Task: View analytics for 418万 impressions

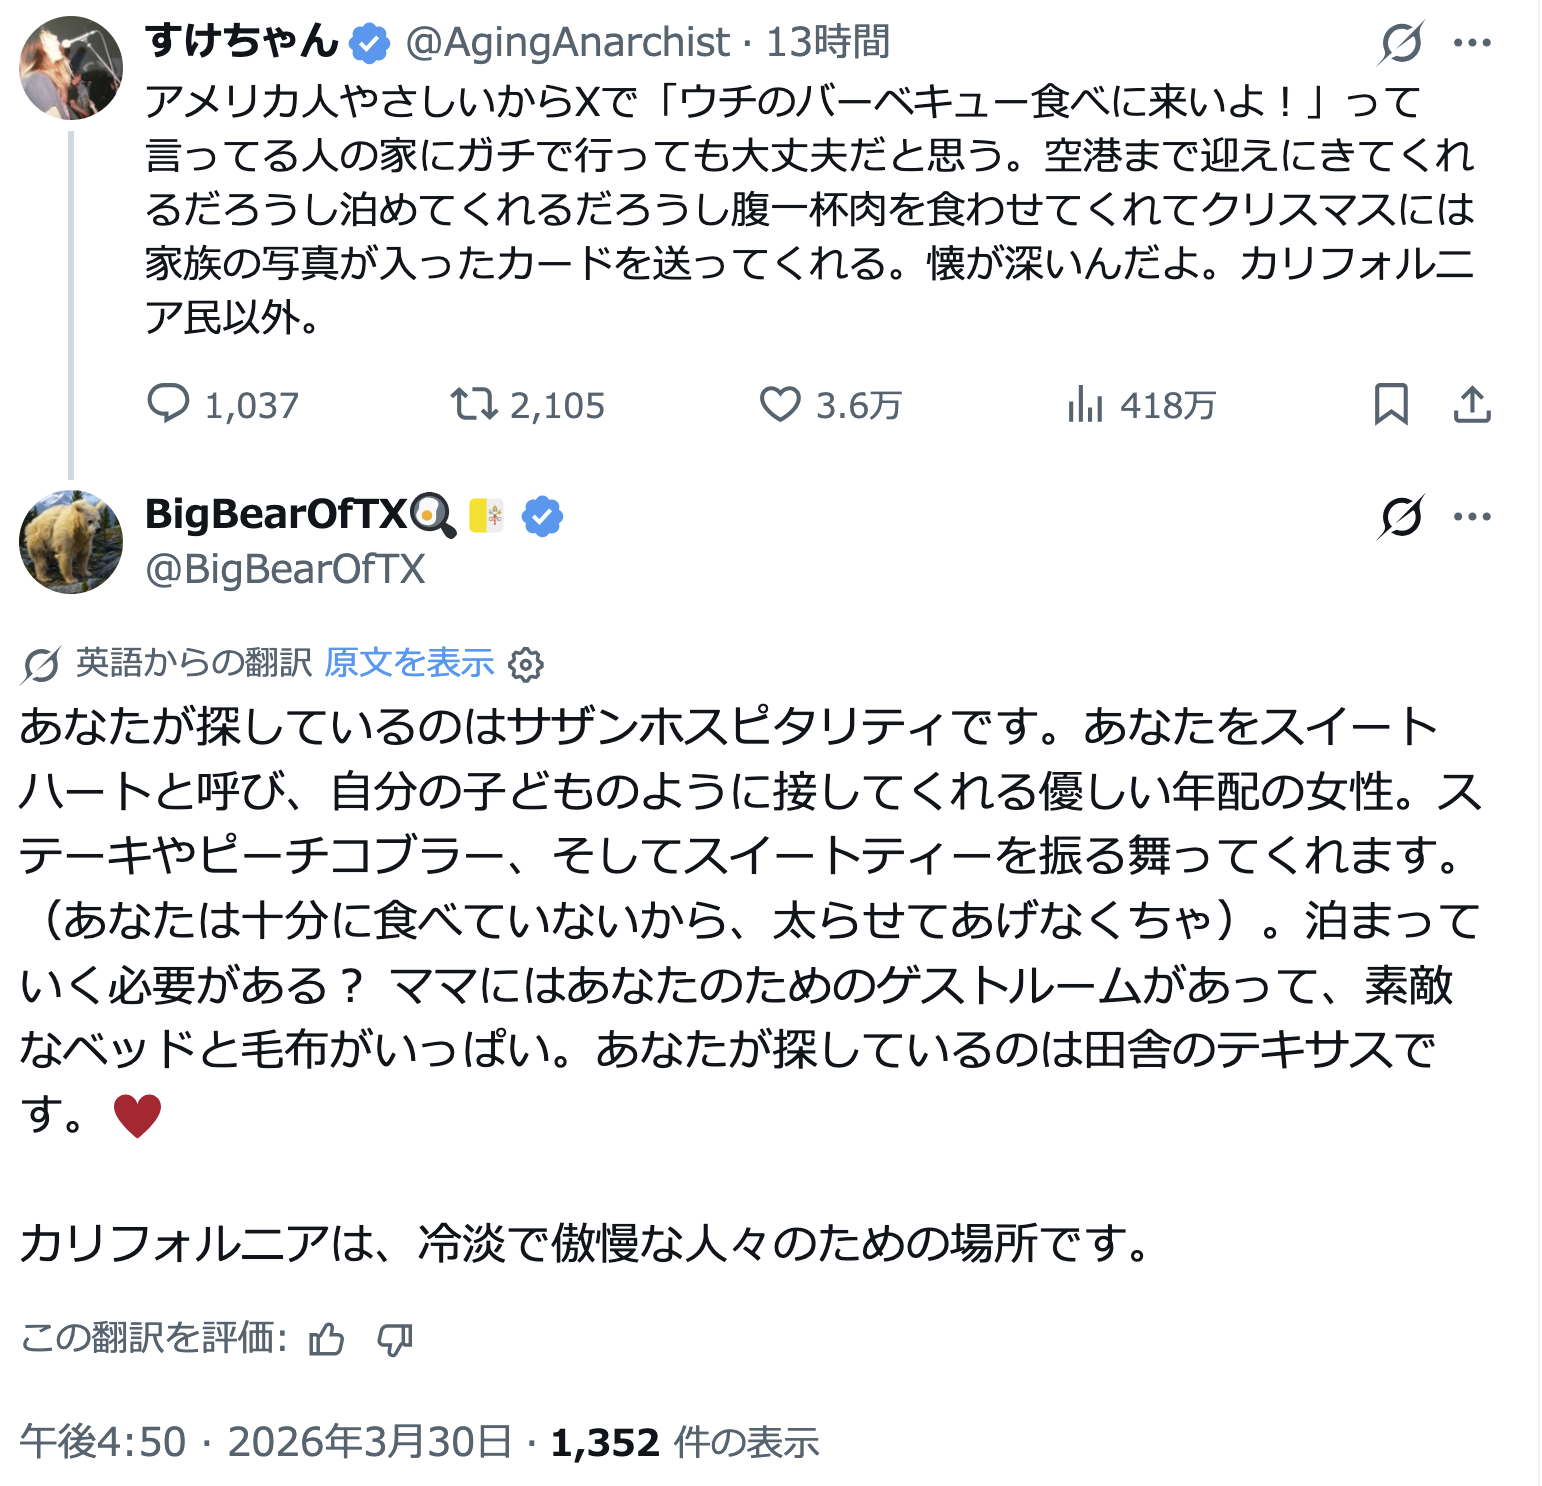Action: (x=1085, y=404)
